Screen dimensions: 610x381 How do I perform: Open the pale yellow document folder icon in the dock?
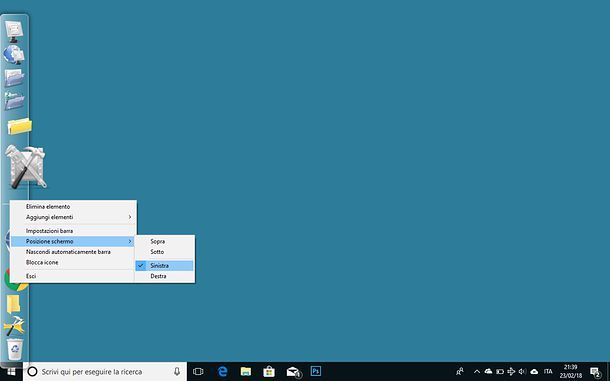click(x=14, y=304)
